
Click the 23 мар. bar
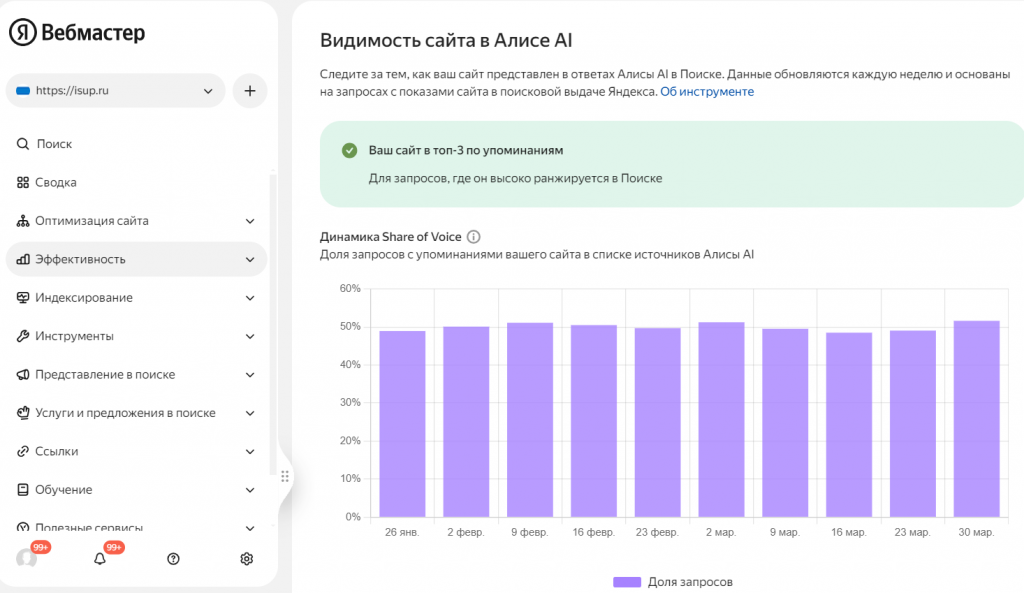click(x=913, y=424)
